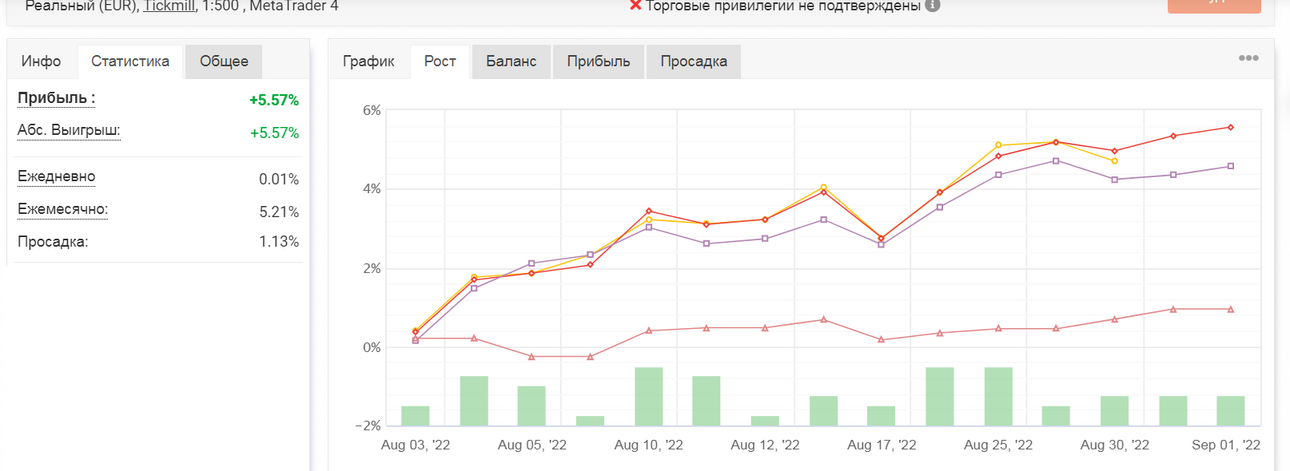
Task: Open the Общее tab
Action: click(224, 61)
